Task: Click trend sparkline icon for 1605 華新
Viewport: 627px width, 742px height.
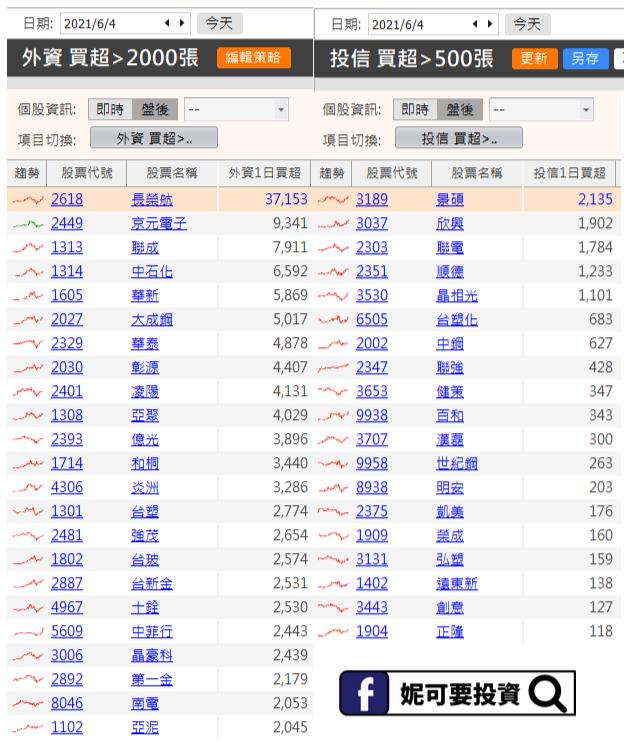Action: pyautogui.click(x=28, y=296)
